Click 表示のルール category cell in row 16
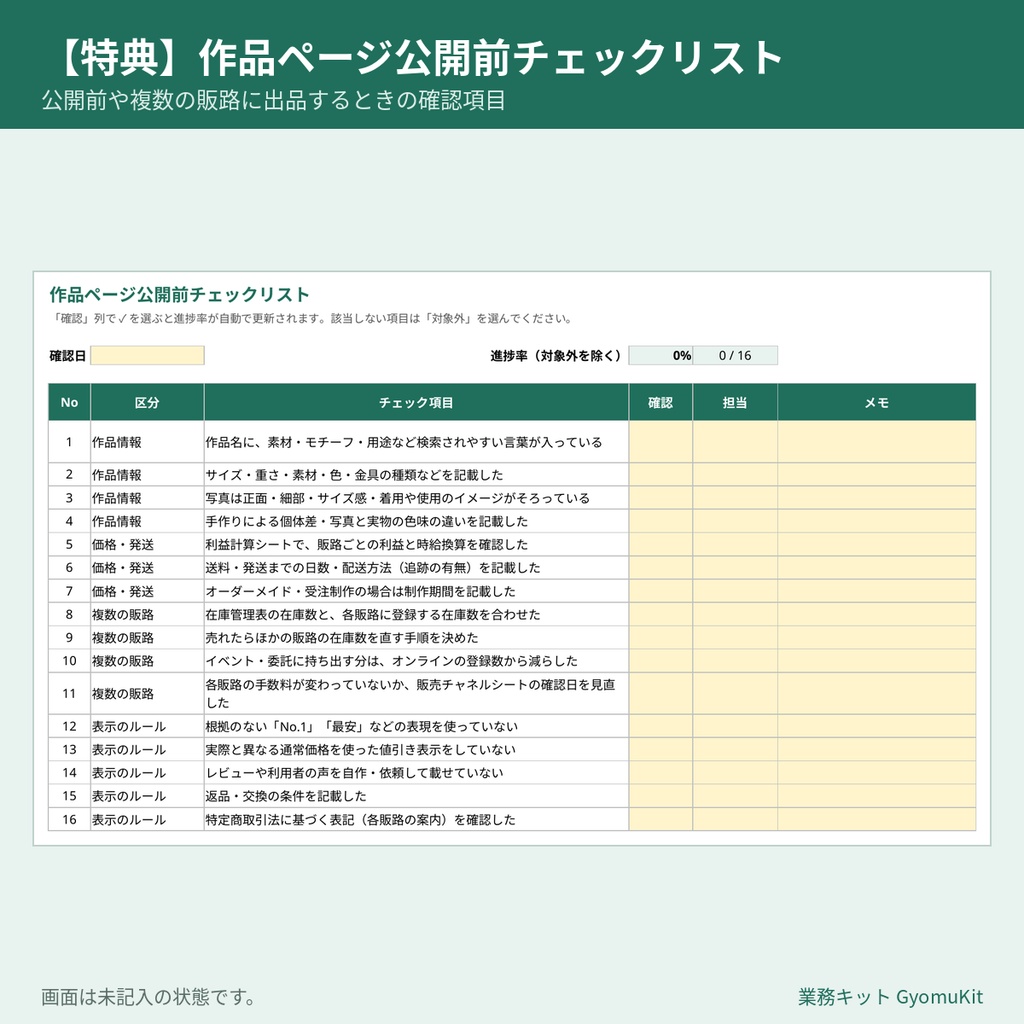 pyautogui.click(x=147, y=820)
